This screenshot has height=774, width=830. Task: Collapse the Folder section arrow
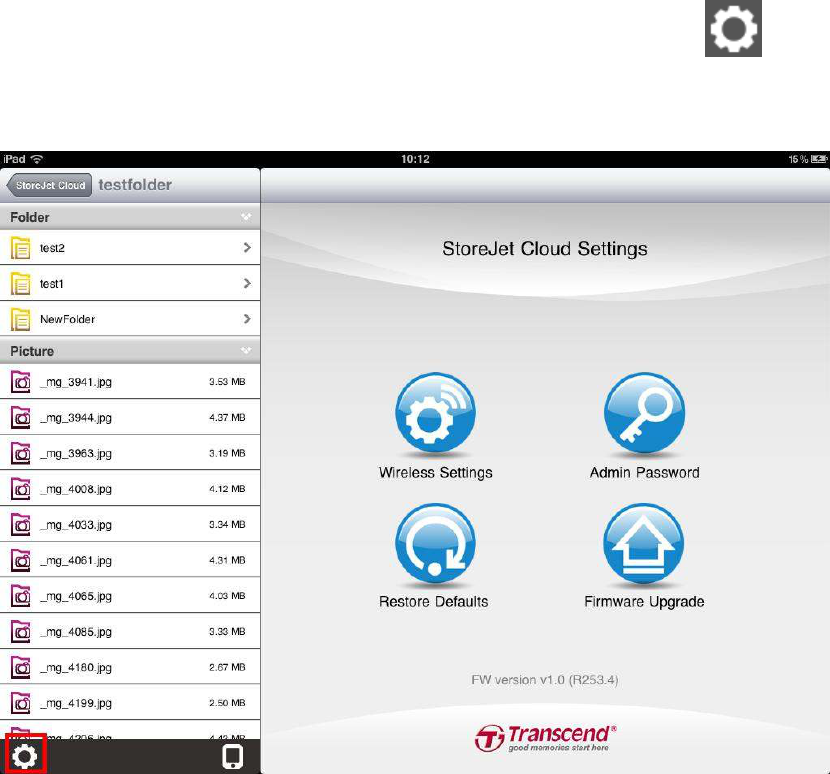coord(246,217)
